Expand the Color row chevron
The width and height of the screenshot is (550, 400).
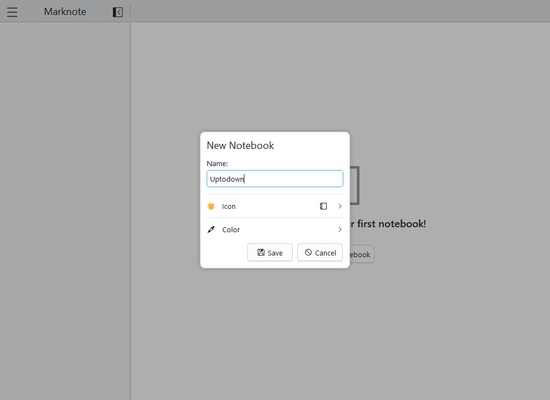tap(340, 229)
